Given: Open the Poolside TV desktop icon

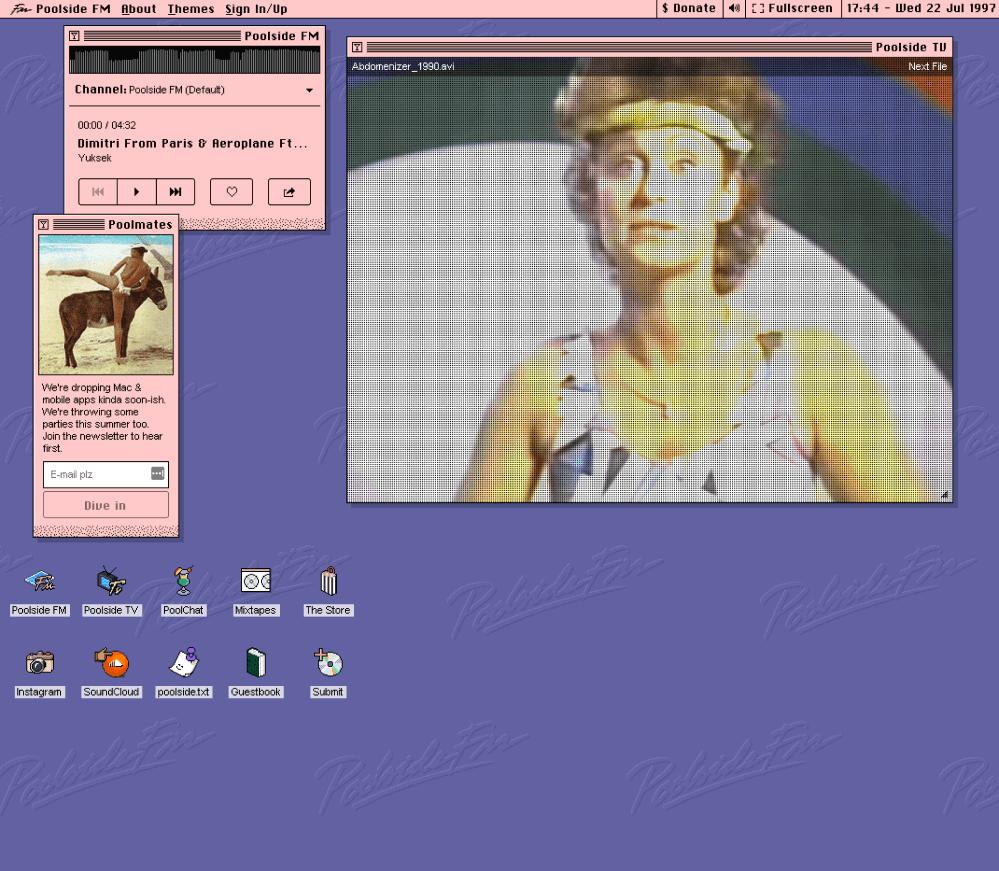Looking at the screenshot, I should click(x=111, y=582).
